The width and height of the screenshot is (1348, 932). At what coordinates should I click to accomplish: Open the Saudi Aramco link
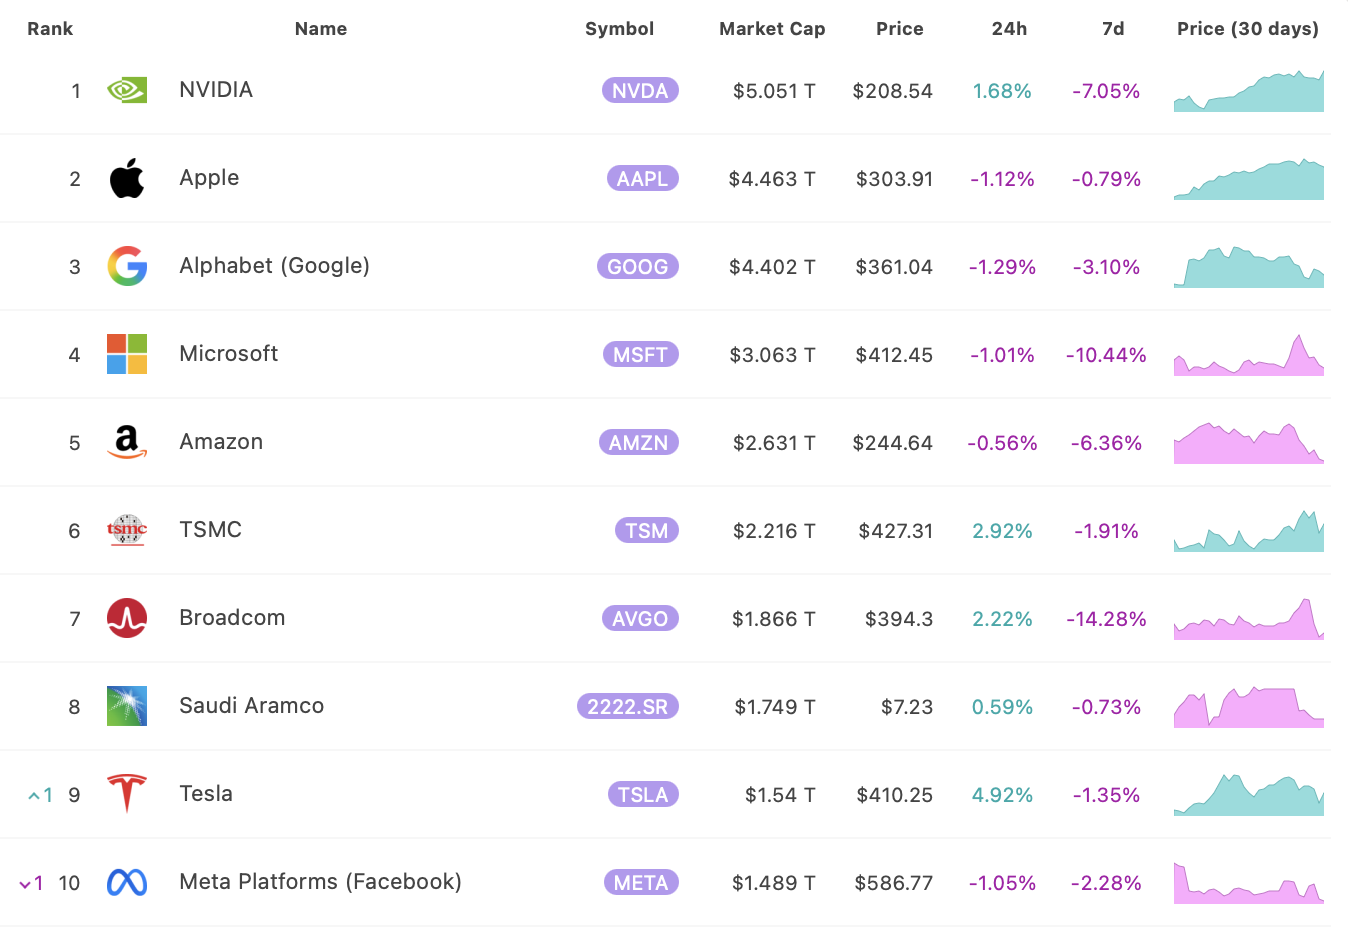point(251,706)
